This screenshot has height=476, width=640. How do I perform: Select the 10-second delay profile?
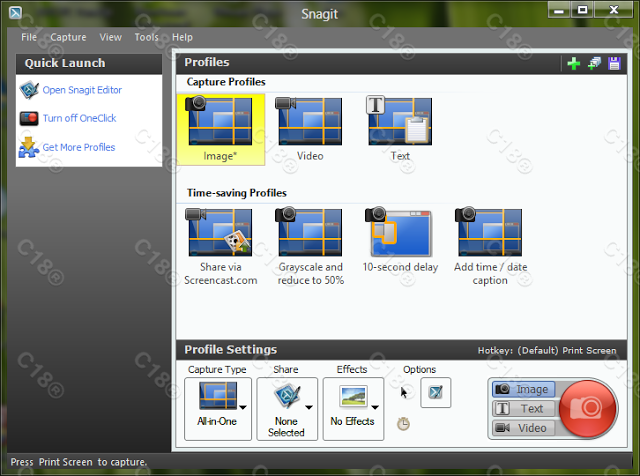(400, 240)
